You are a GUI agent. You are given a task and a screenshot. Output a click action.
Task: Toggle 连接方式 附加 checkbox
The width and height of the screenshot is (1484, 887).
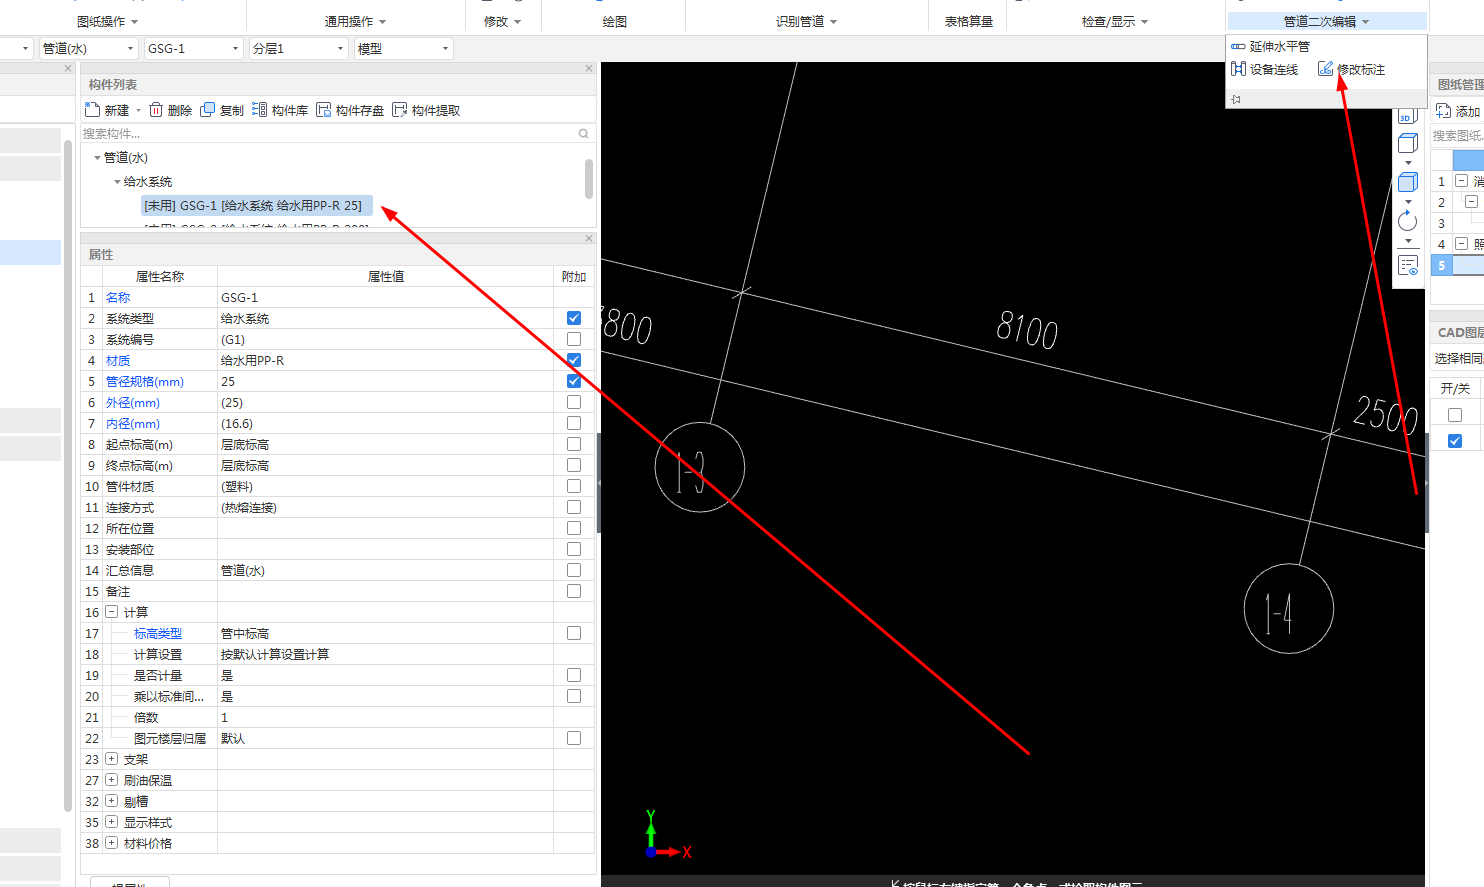(x=574, y=507)
